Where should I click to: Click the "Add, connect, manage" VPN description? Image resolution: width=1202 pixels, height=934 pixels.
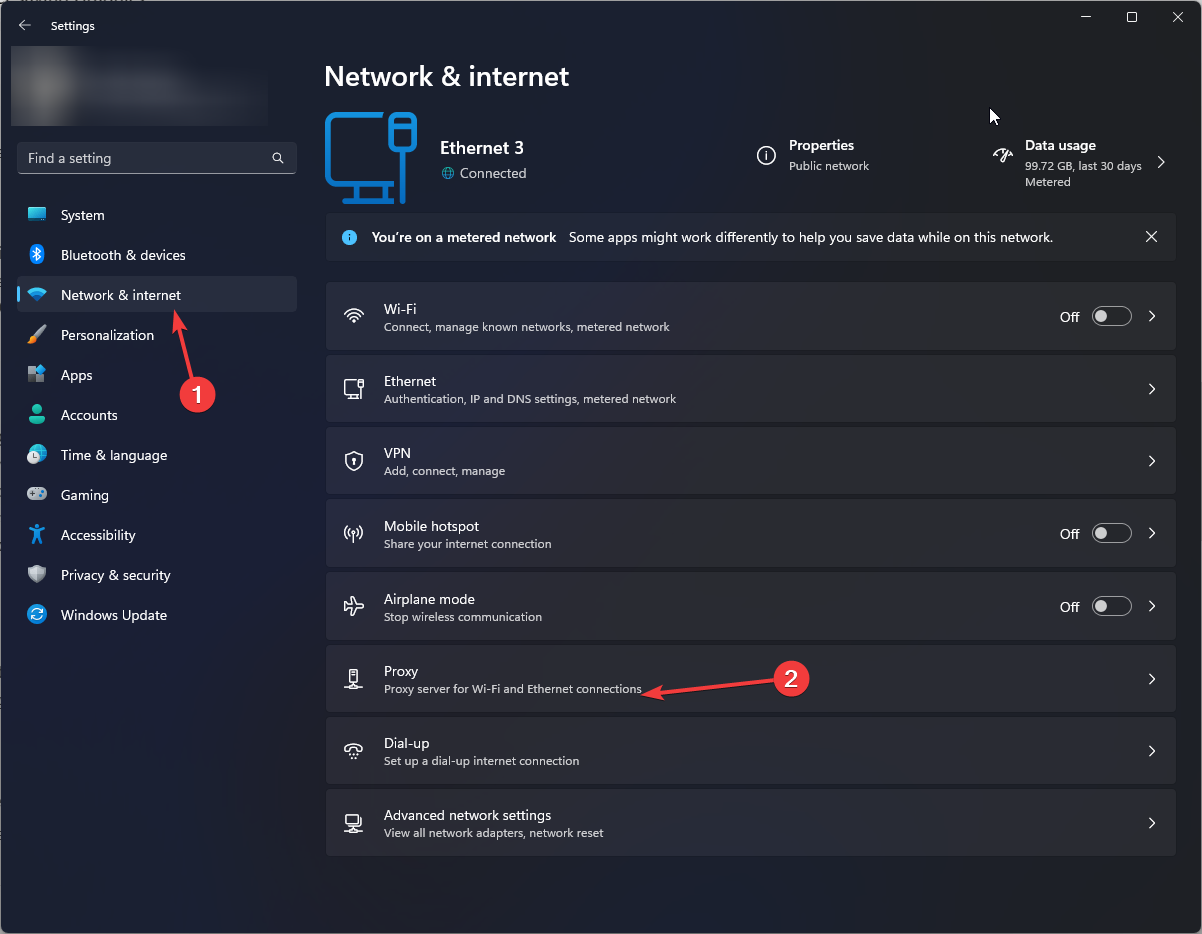coord(444,471)
